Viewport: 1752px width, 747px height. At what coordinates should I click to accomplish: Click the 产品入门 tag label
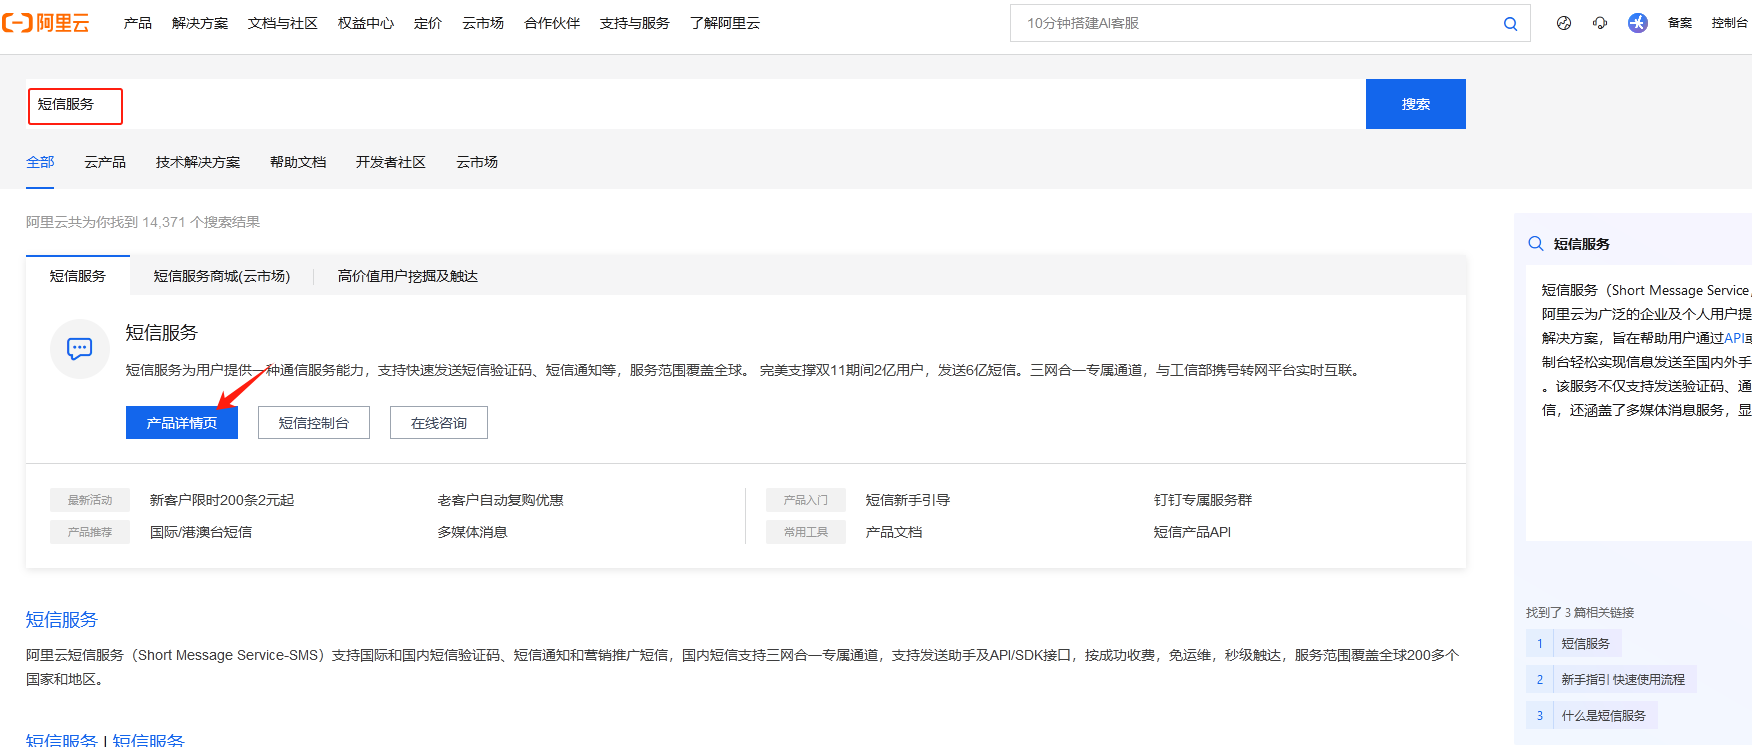tap(806, 500)
